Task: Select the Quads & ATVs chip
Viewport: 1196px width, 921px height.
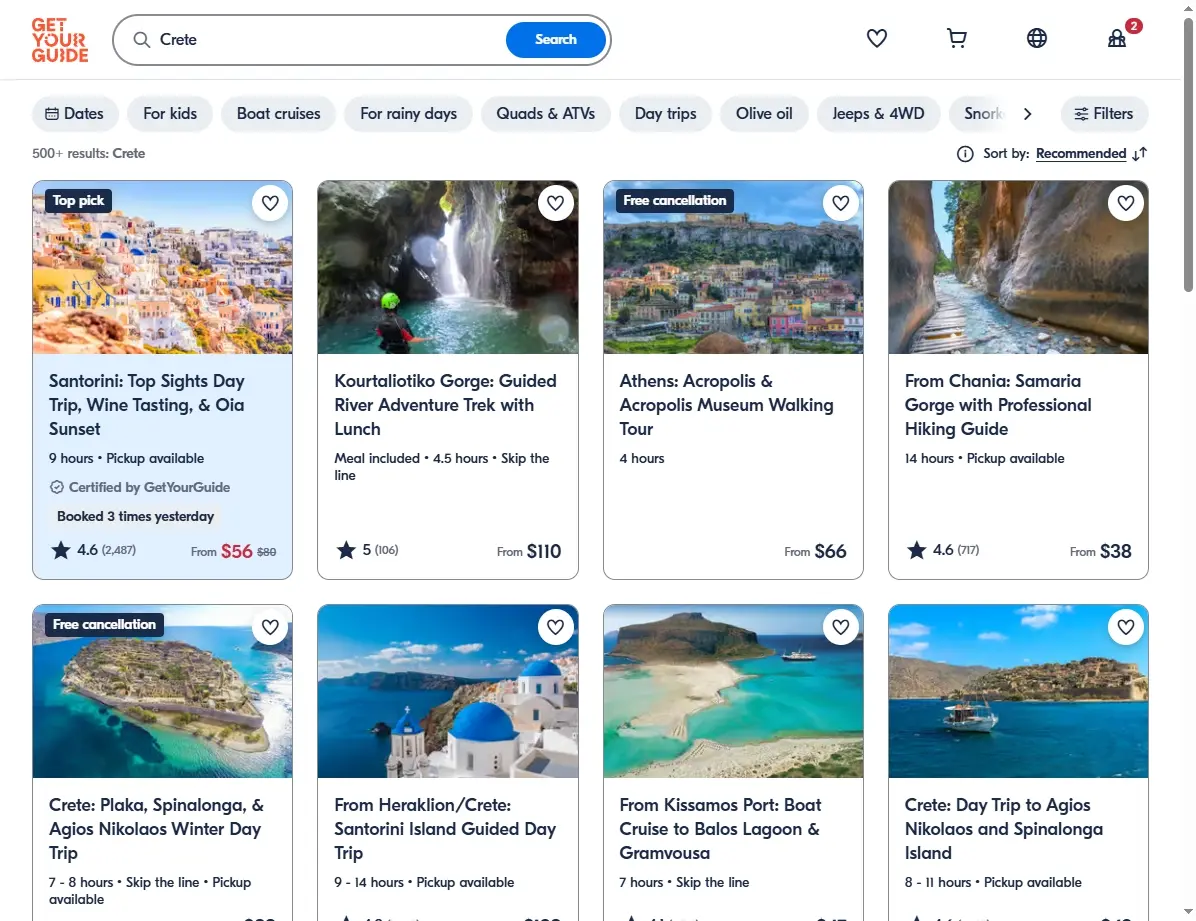Action: click(545, 114)
